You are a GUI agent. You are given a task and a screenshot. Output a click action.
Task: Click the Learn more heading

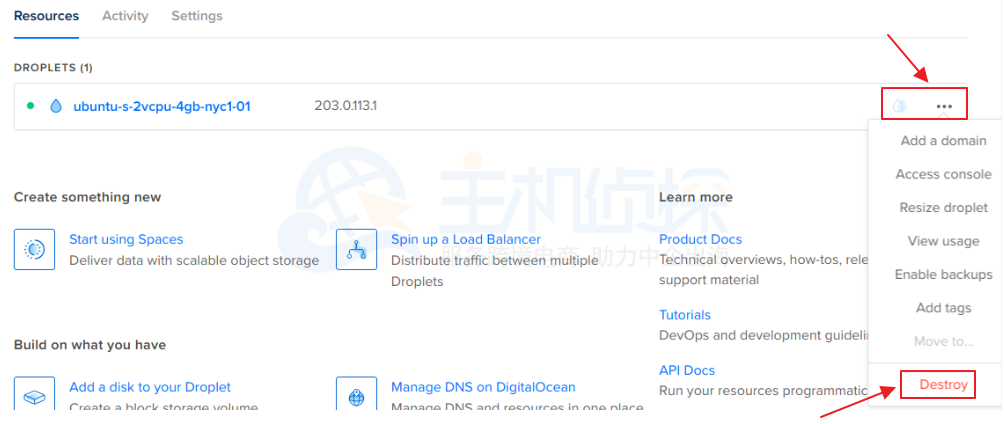coord(695,197)
